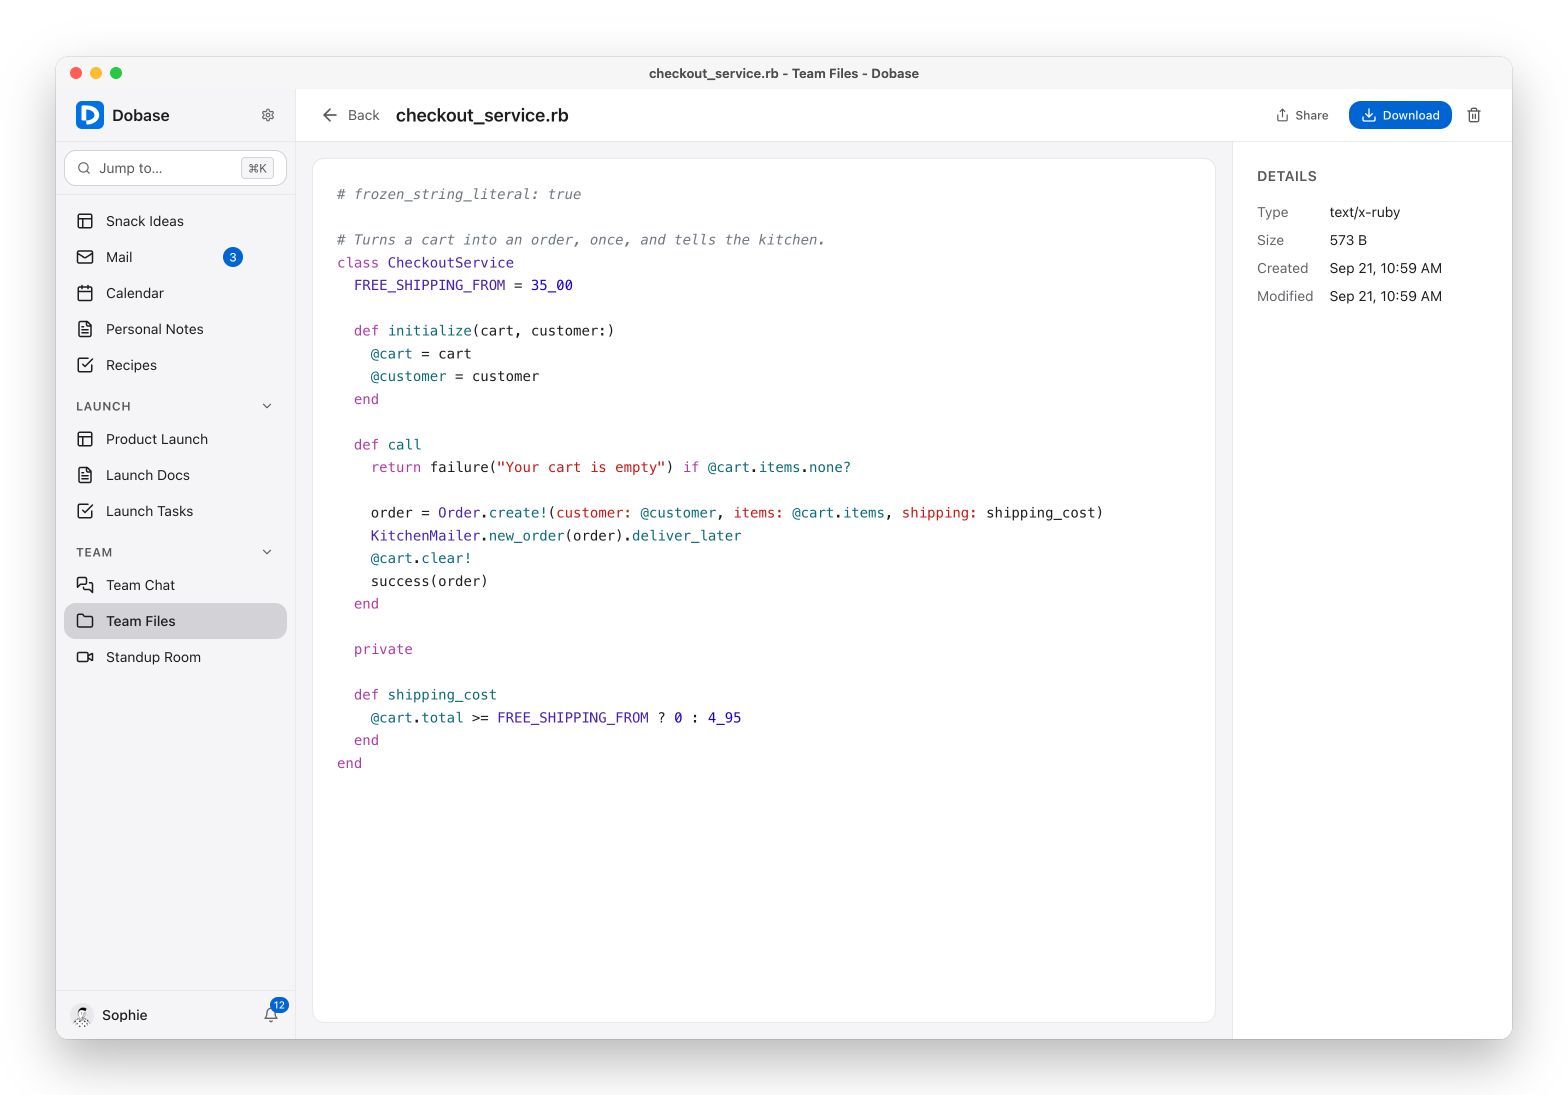Click the Team Files folder icon
Viewport: 1568px width, 1095px height.
pyautogui.click(x=85, y=621)
